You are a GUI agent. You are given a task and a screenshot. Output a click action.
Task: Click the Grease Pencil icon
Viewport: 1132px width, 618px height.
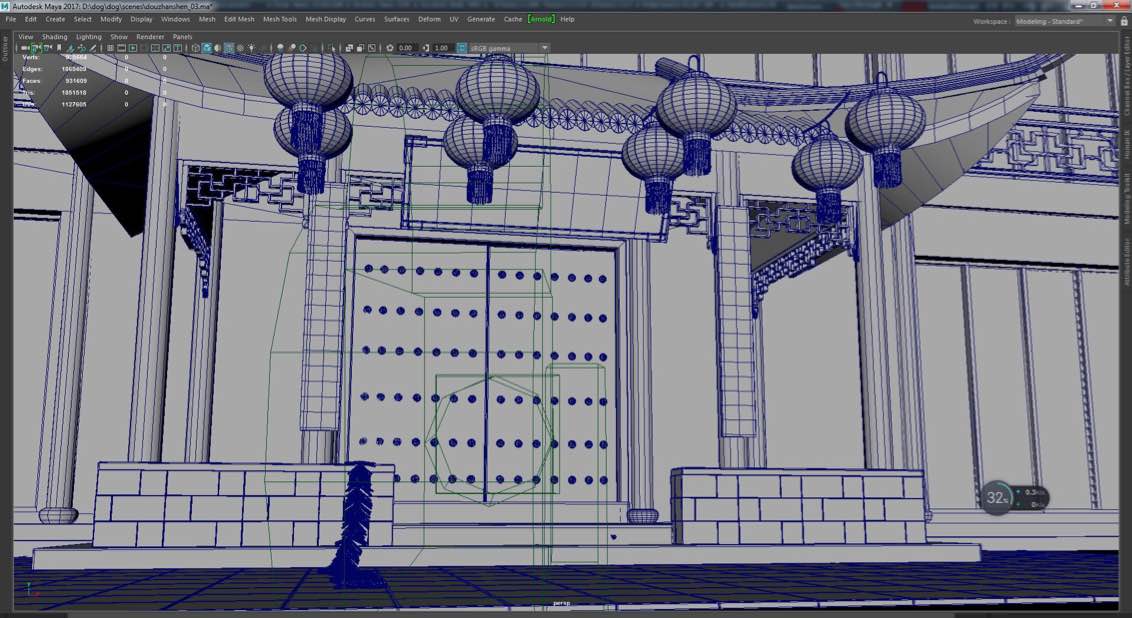coord(93,48)
